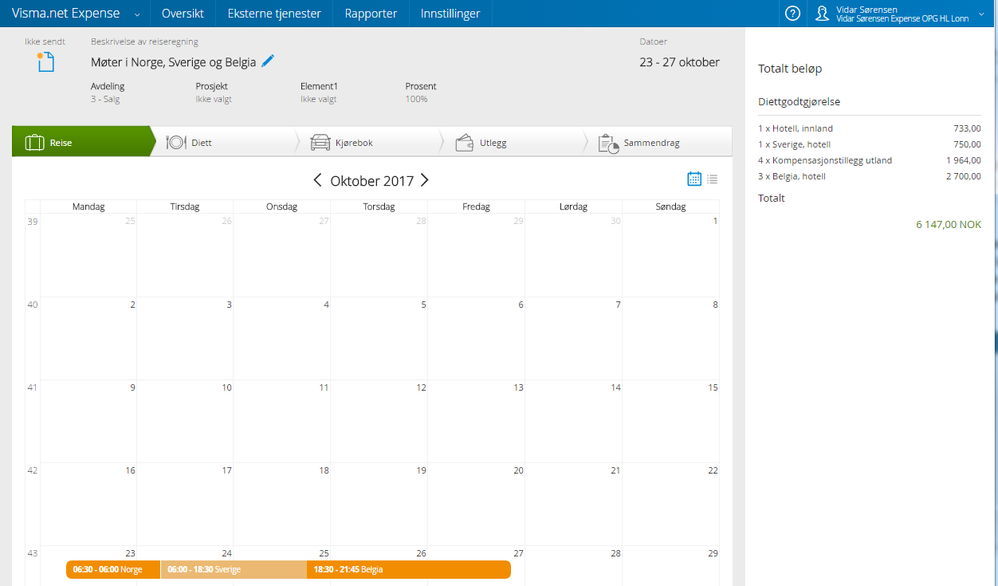Select calendar day 16
This screenshot has height=586, width=998.
click(x=130, y=471)
